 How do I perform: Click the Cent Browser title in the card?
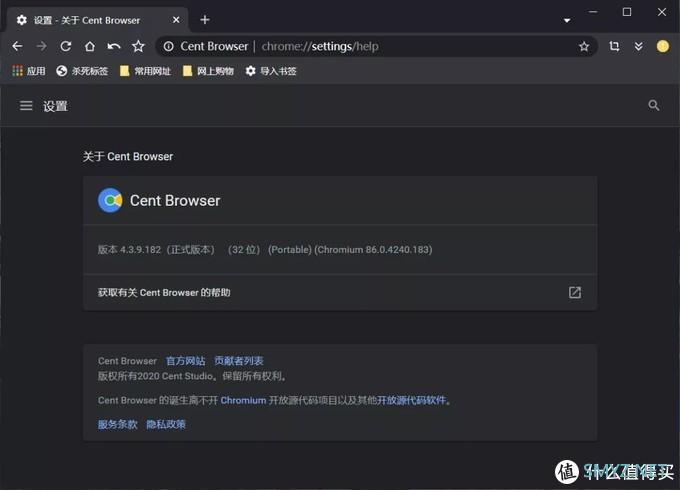coord(175,200)
